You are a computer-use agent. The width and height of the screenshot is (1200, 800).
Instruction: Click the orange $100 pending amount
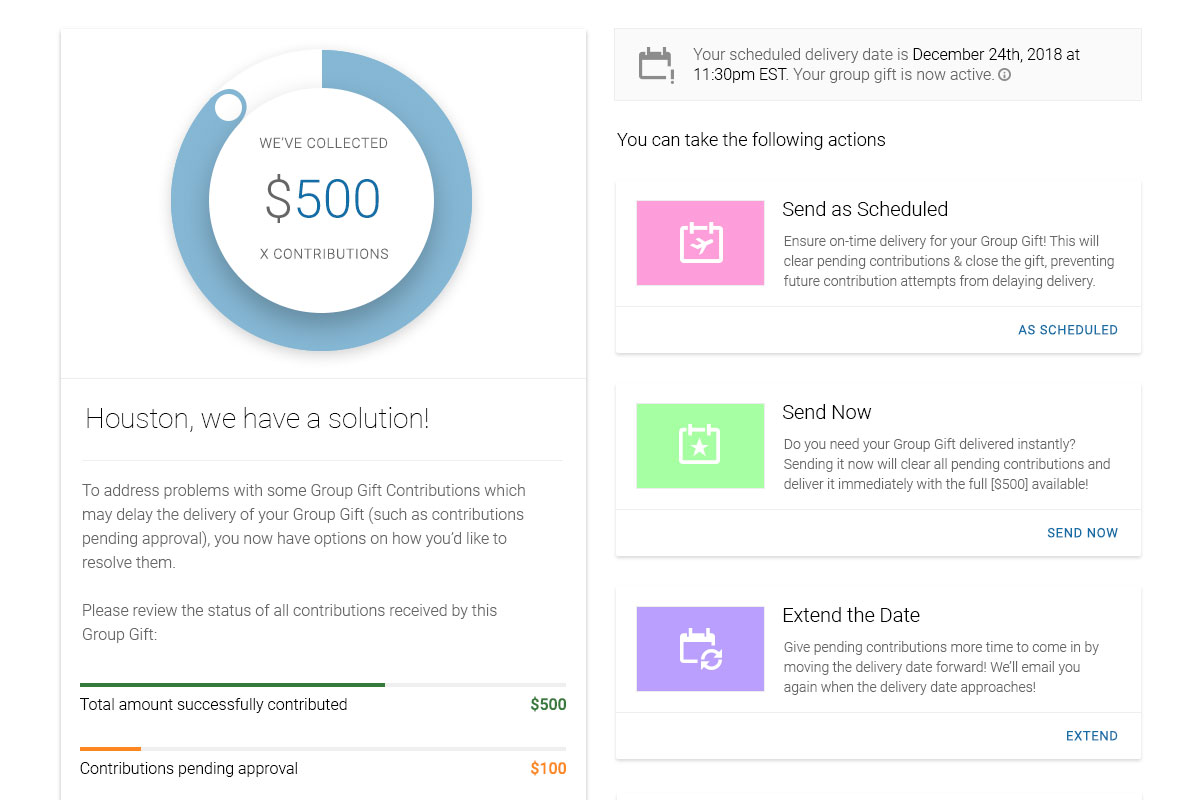[x=548, y=769]
